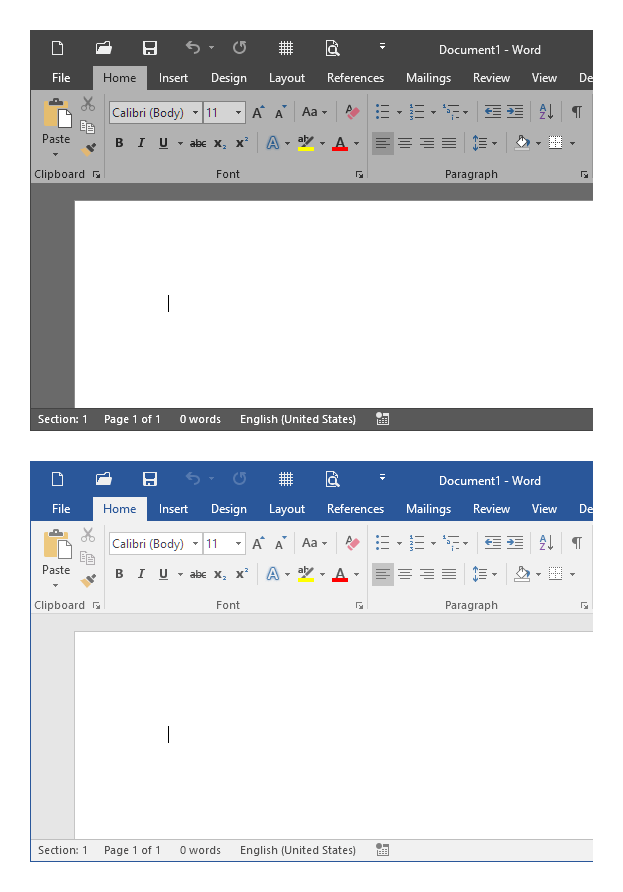This screenshot has height=892, width=623.
Task: Click Insert Table grid icon in dark gray window
Action: click(286, 48)
